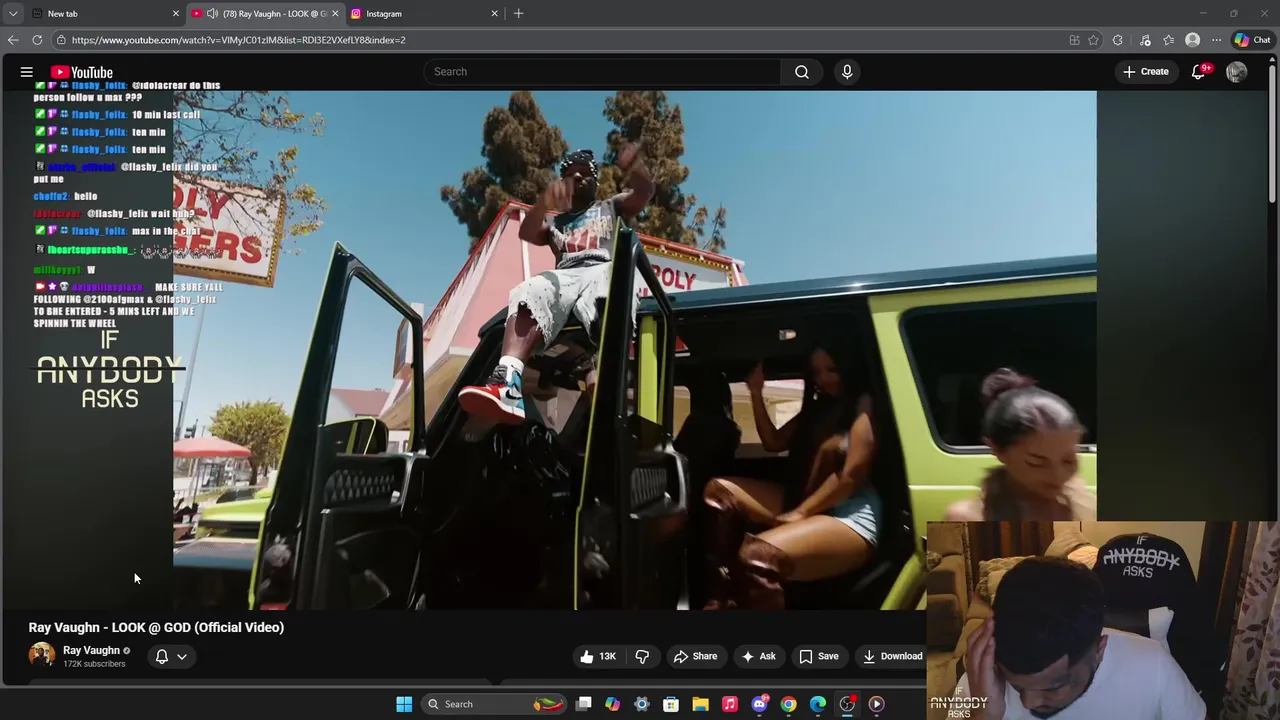Open Apple Music app in taskbar
The width and height of the screenshot is (1280, 720).
click(730, 704)
